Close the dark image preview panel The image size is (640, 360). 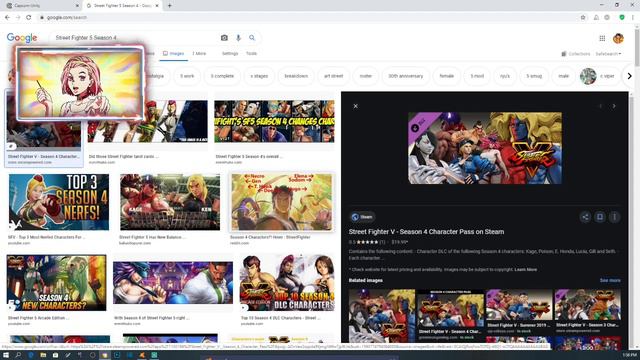pyautogui.click(x=356, y=106)
